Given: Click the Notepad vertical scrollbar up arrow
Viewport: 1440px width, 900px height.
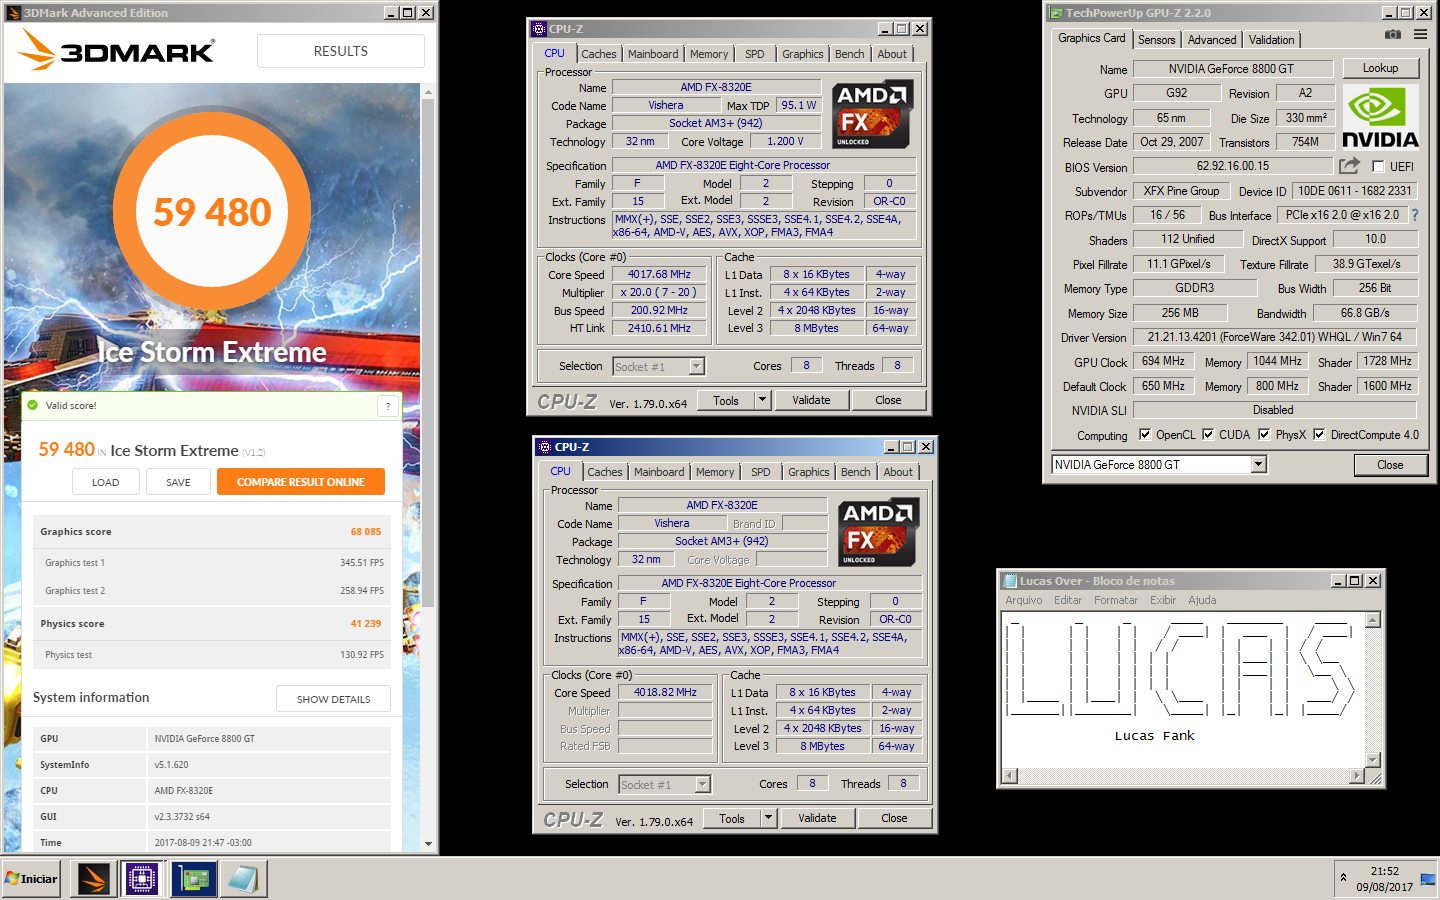Looking at the screenshot, I should click(1373, 620).
